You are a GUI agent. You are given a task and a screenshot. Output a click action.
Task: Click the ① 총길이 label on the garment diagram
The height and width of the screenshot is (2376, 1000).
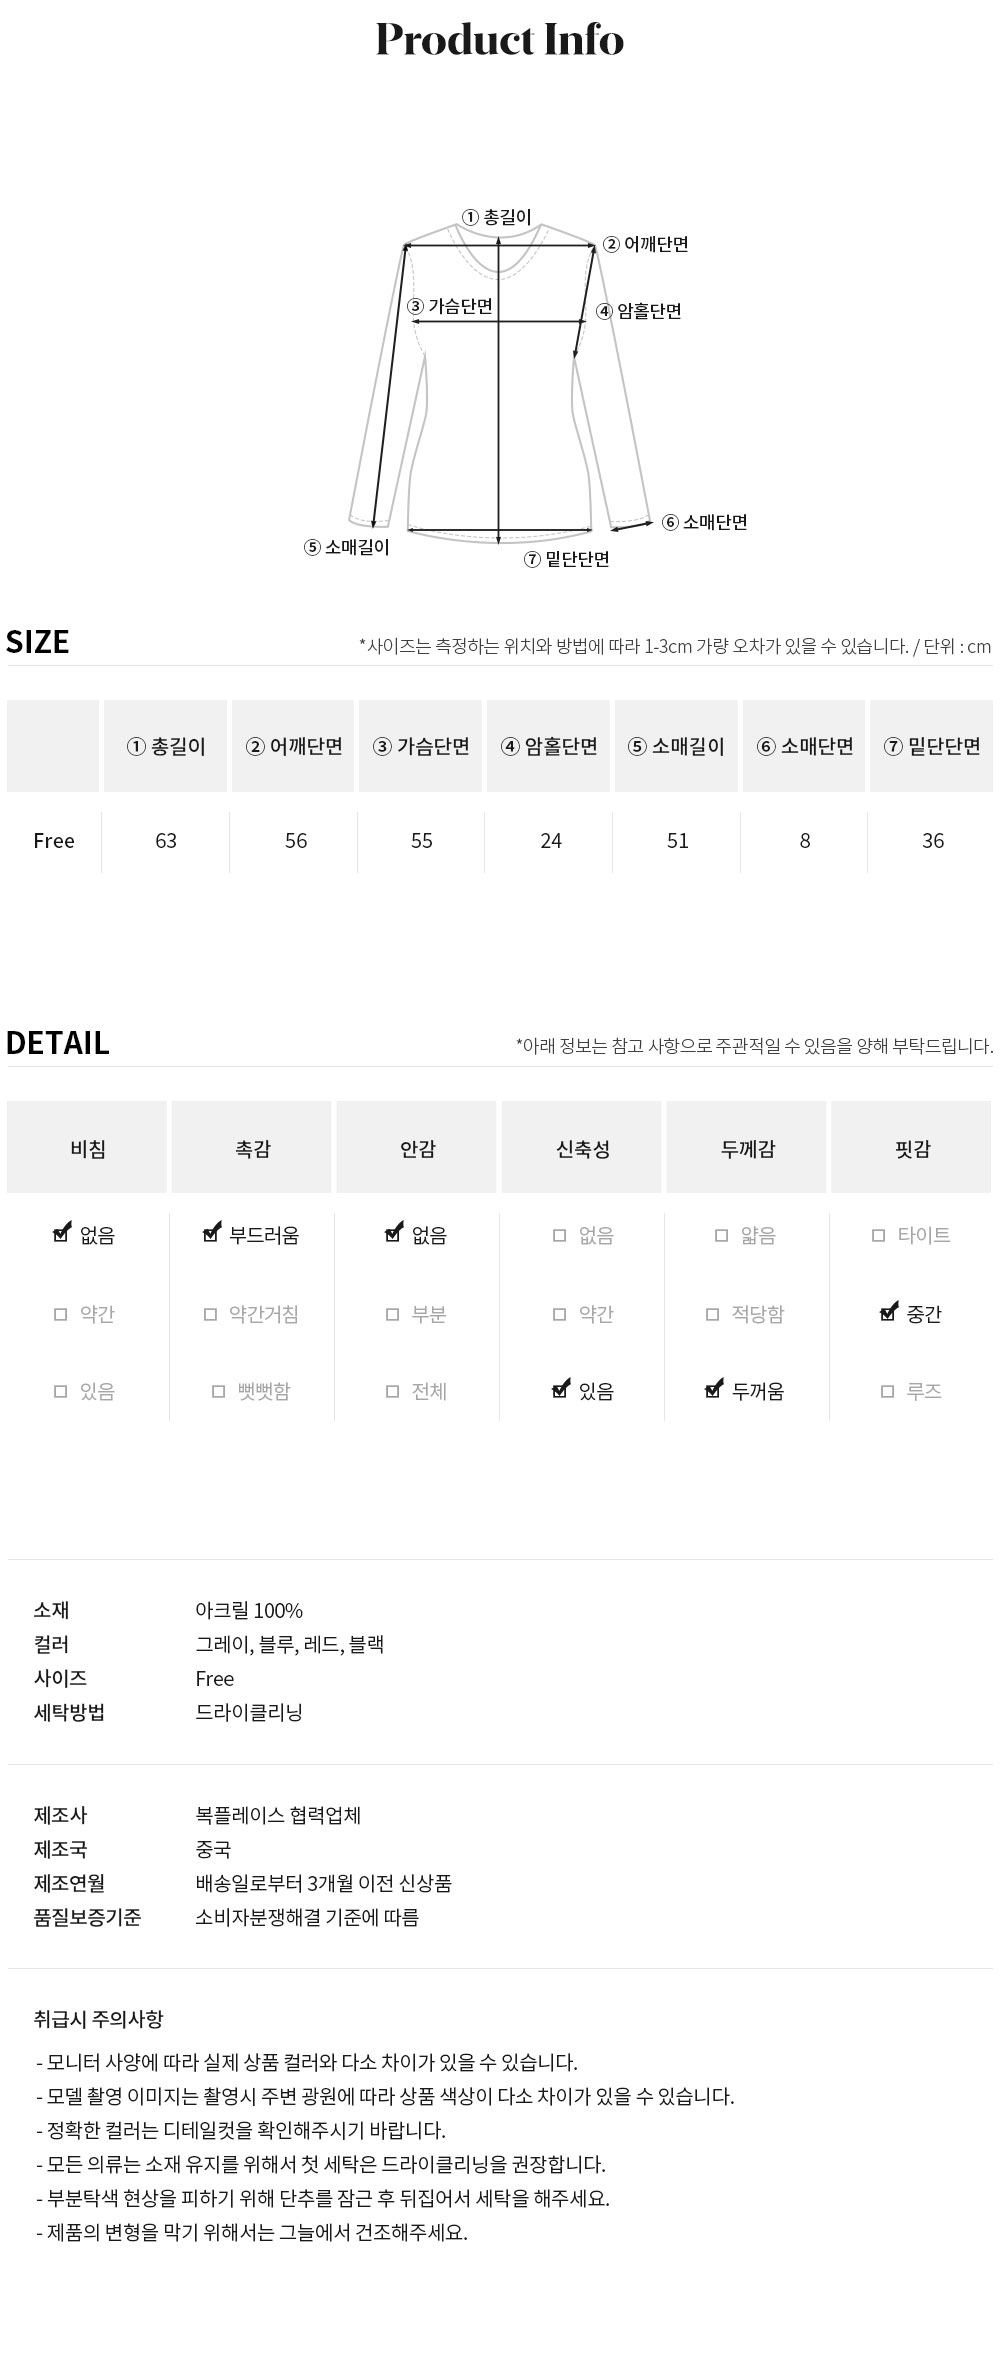[x=497, y=217]
